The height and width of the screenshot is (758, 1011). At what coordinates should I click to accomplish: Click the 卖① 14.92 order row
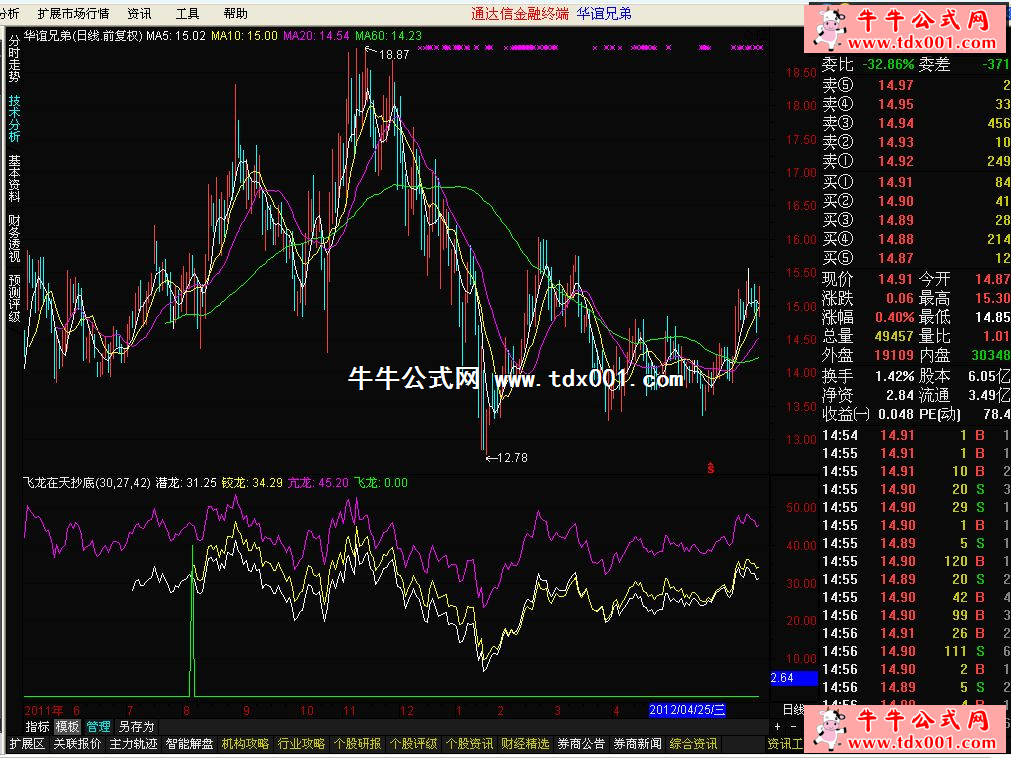pyautogui.click(x=916, y=161)
